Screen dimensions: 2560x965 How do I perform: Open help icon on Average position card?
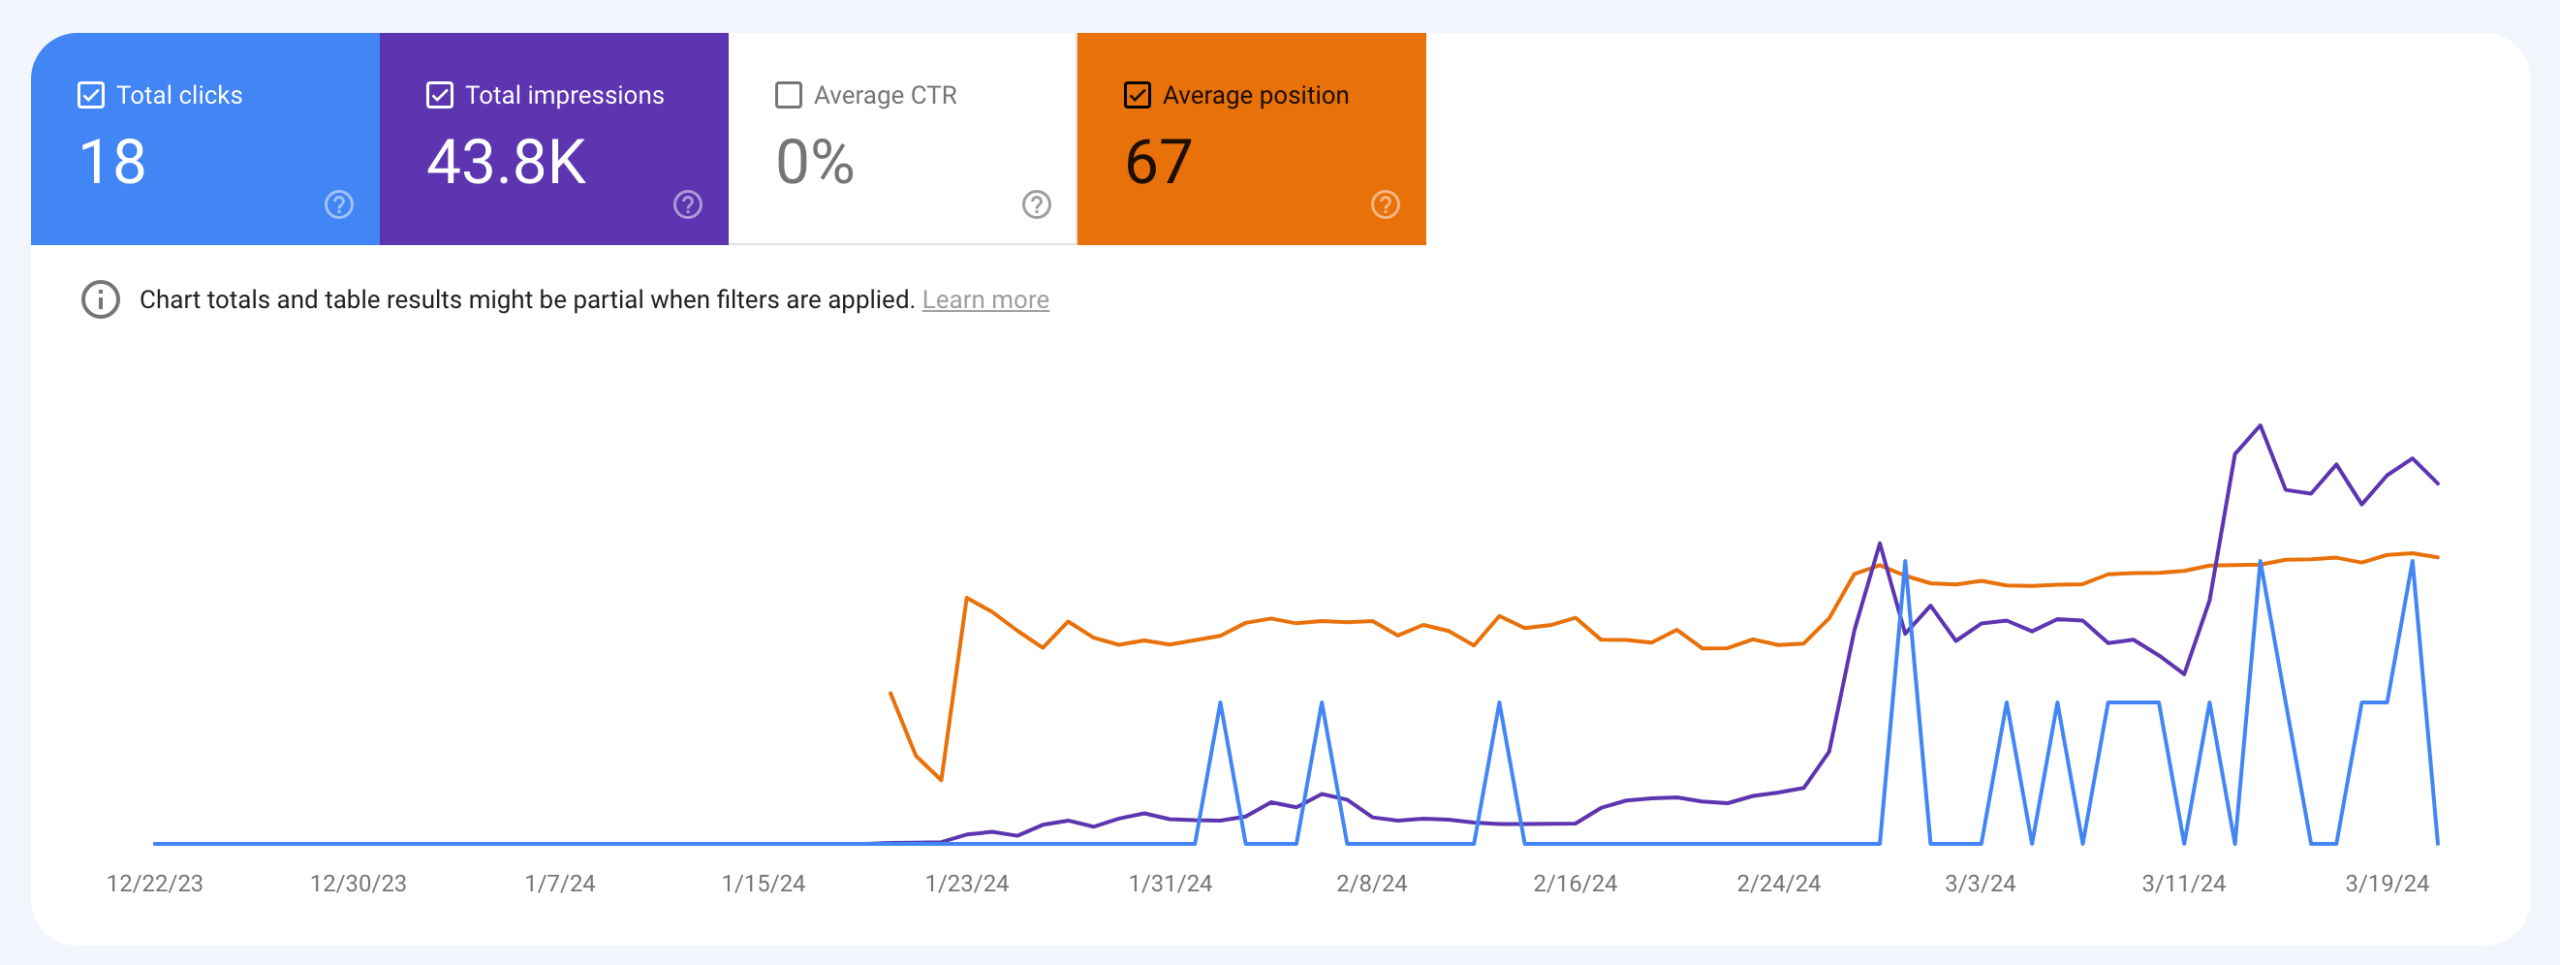tap(1385, 205)
